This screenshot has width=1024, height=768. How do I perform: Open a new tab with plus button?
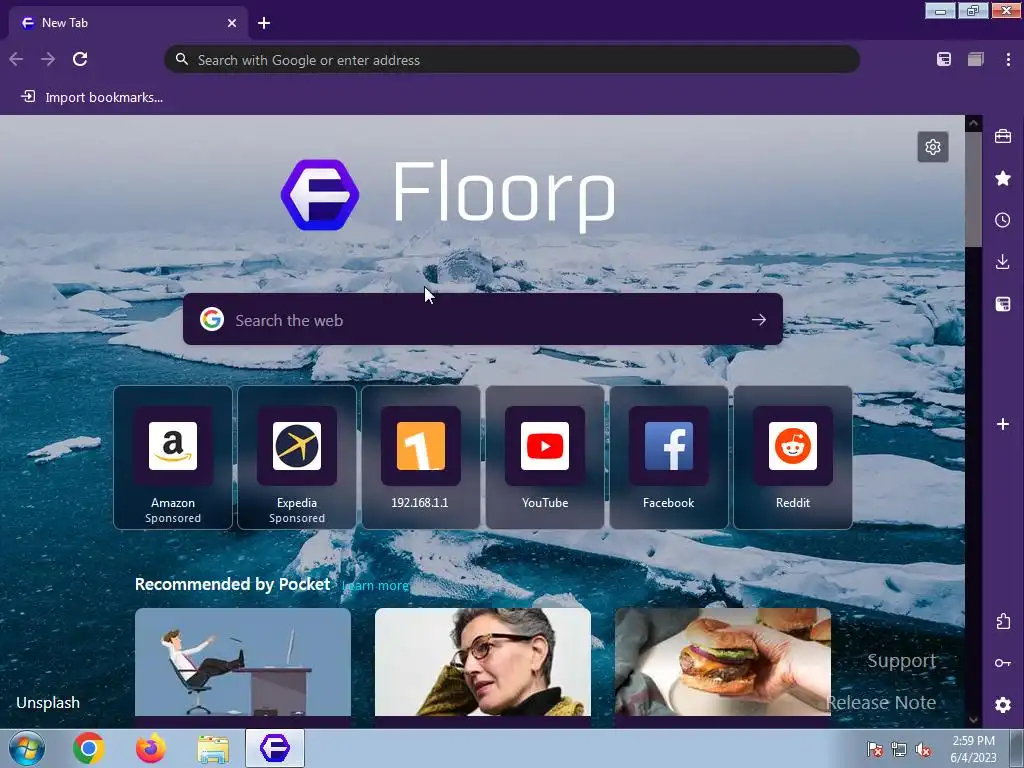(x=264, y=23)
